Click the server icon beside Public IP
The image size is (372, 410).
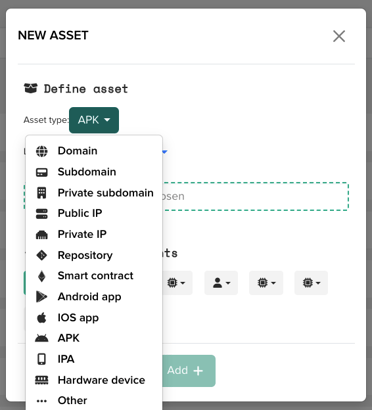42,214
